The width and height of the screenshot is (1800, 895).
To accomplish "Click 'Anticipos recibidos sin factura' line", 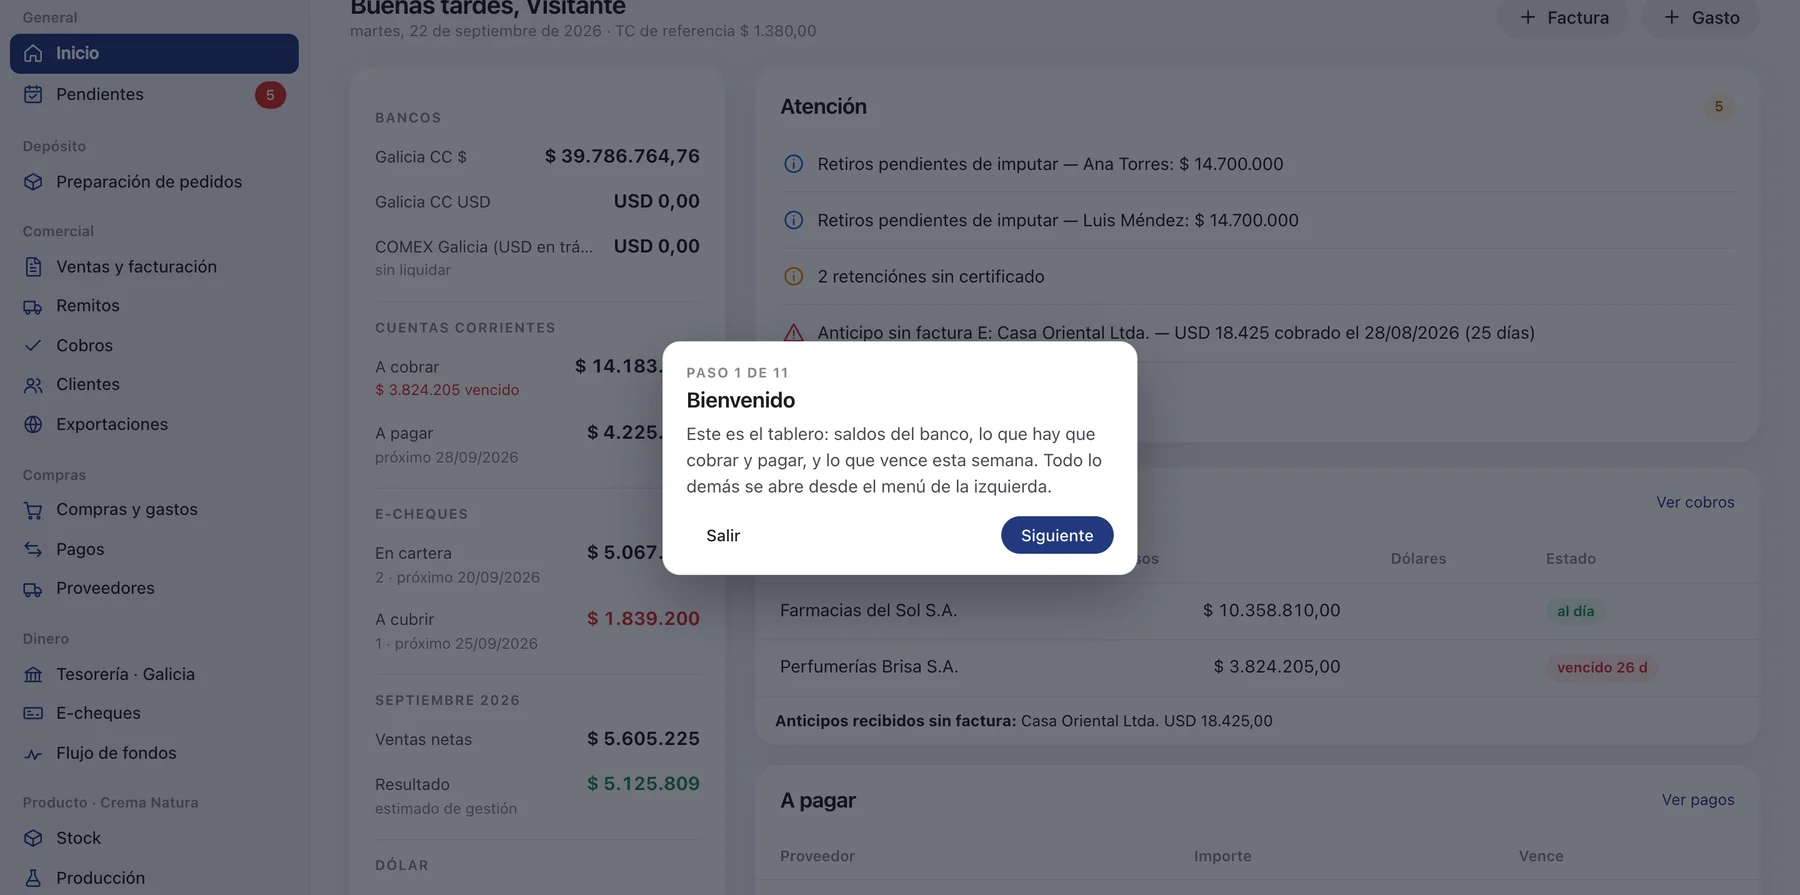I will click(1024, 721).
